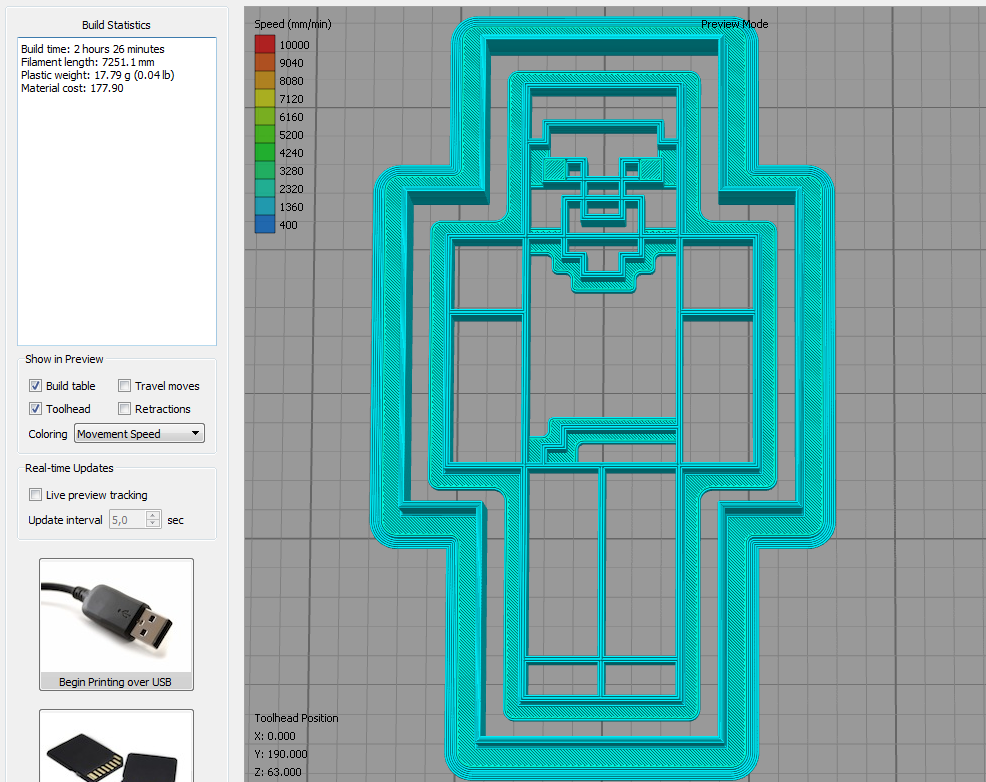The image size is (986, 782).
Task: Click the X: 0.000 position value
Action: click(x=275, y=736)
